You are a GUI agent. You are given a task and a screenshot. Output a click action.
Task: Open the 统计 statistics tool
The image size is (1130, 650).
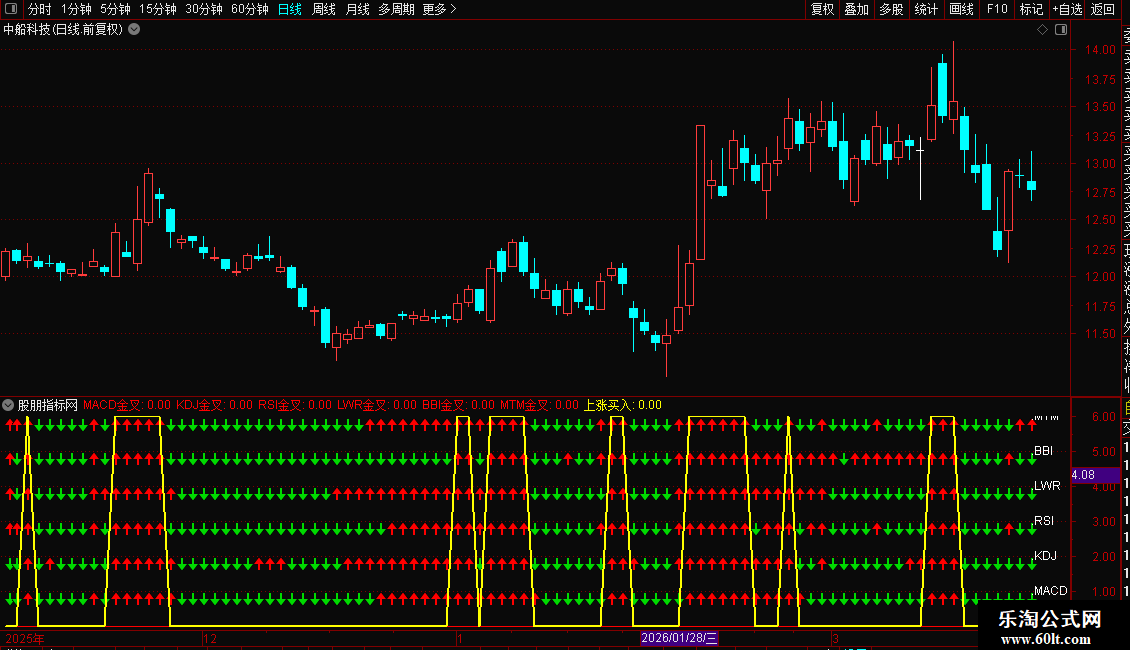[x=926, y=9]
